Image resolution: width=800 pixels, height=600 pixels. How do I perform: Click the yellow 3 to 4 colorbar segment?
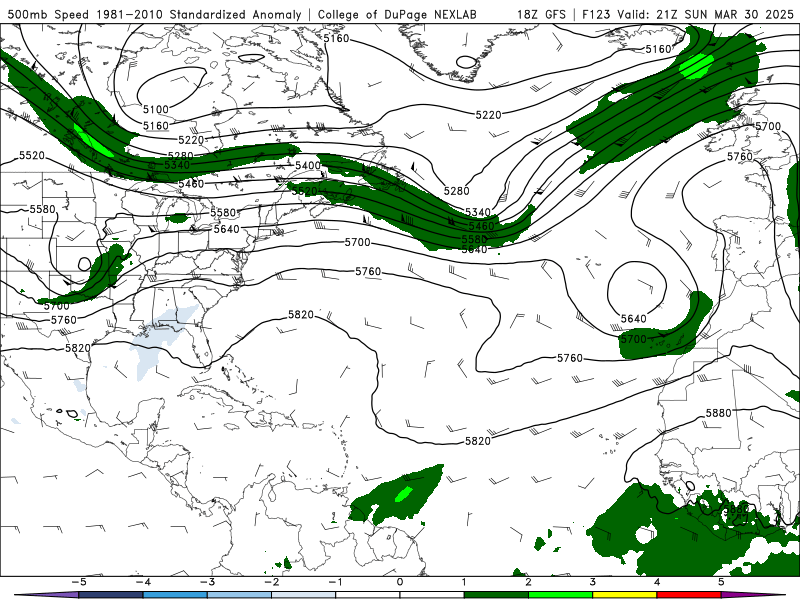click(624, 595)
